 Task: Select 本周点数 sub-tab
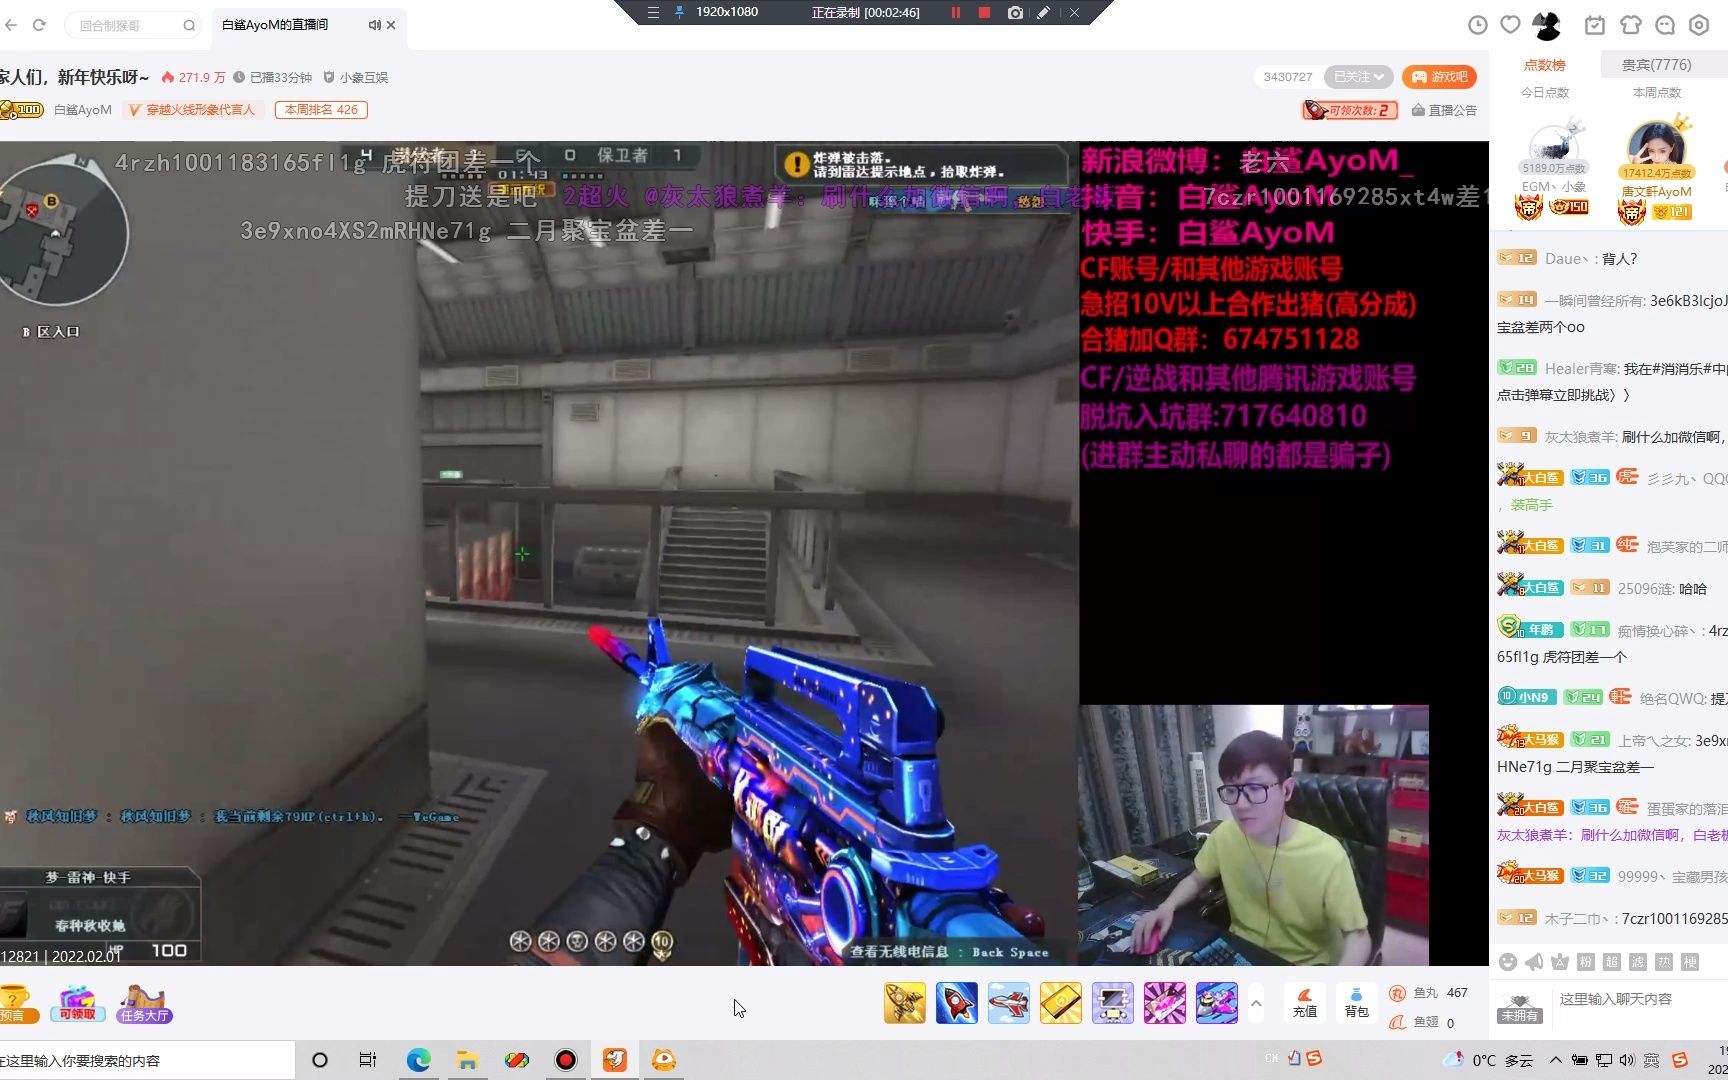tap(1657, 92)
